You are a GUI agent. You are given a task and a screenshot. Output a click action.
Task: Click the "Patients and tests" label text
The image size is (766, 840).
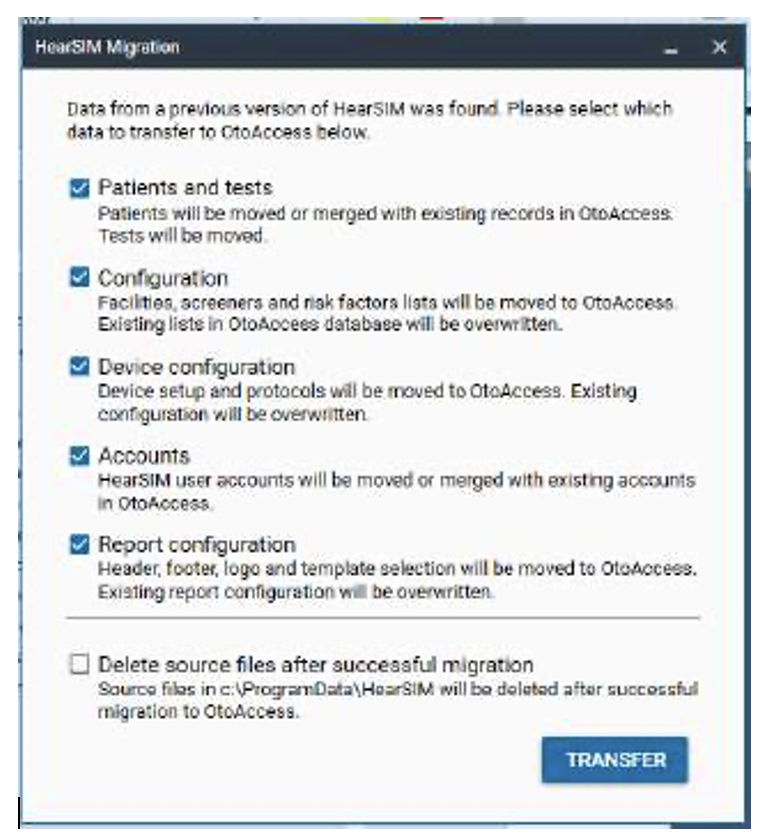point(185,188)
